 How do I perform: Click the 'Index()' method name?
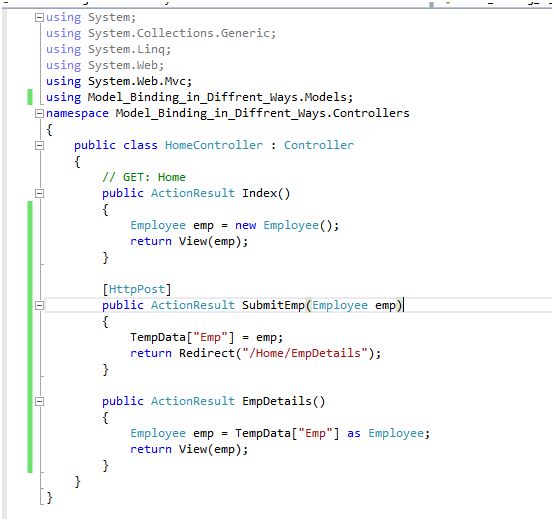point(266,193)
